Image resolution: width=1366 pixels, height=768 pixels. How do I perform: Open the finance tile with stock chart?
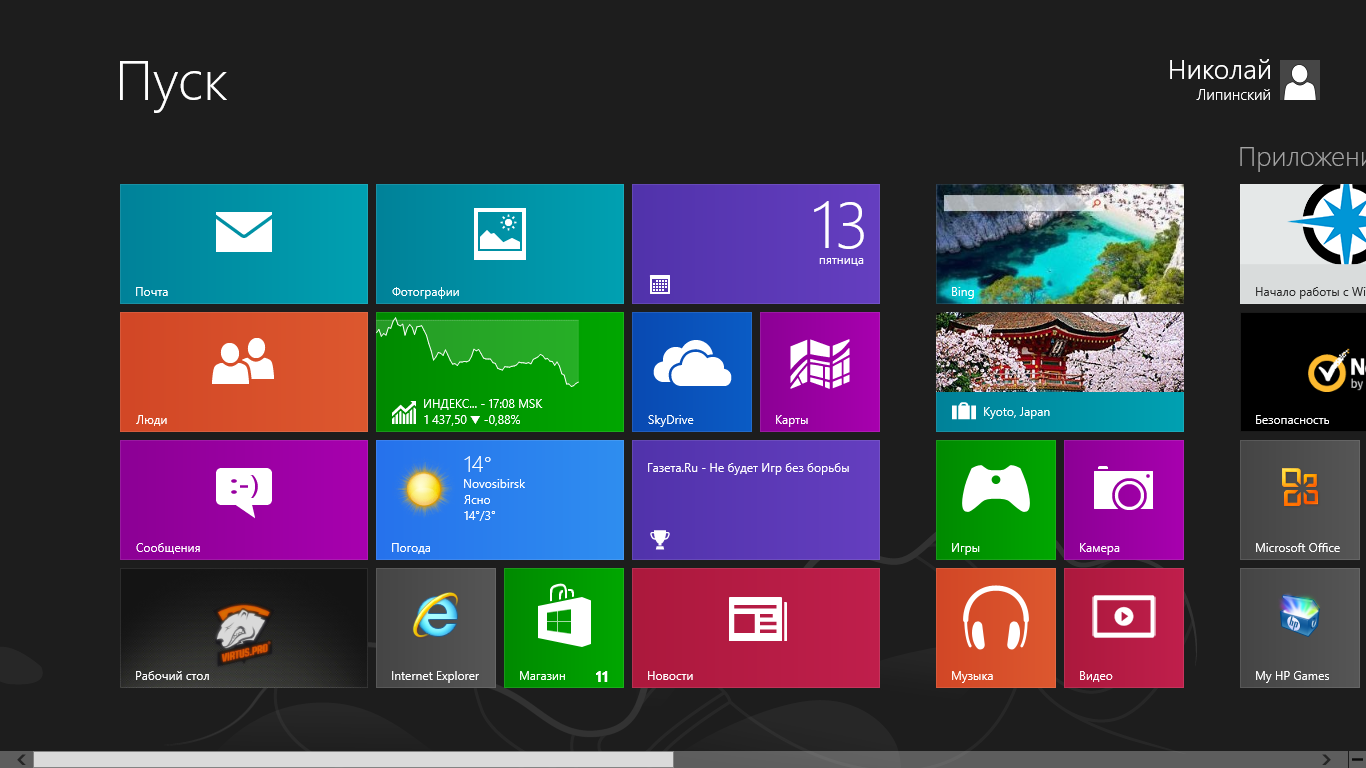click(500, 372)
